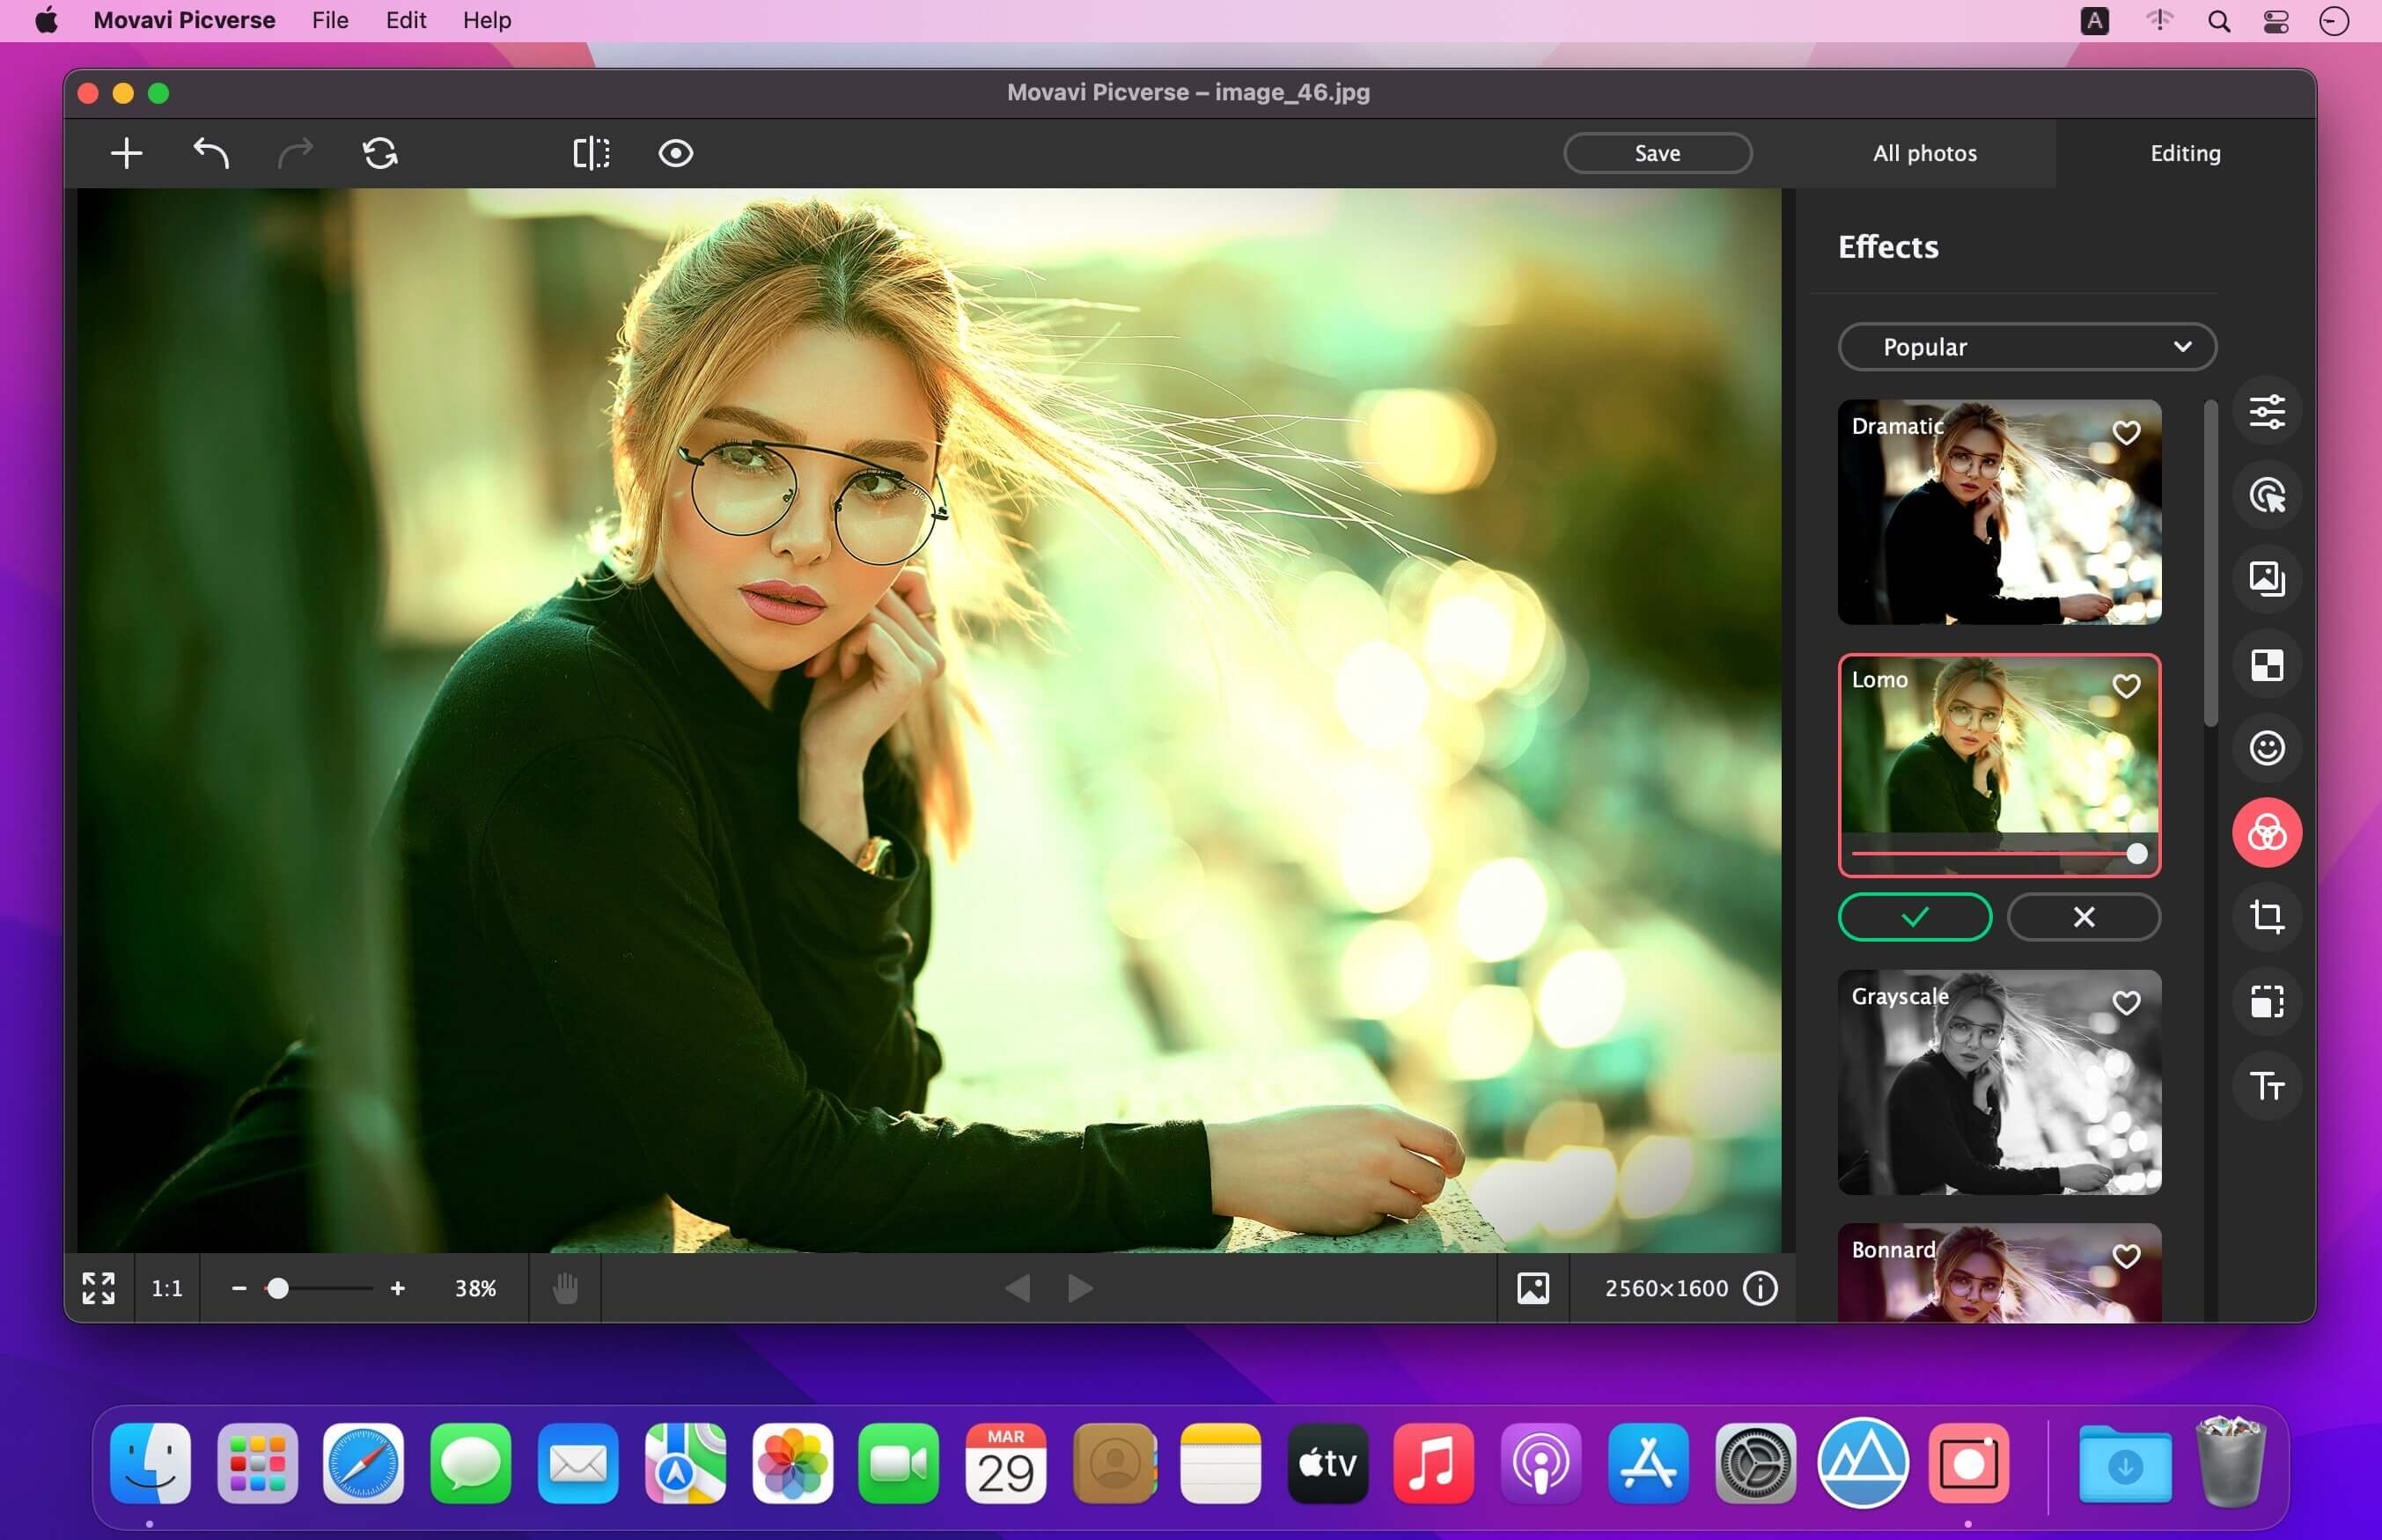Toggle the original preview eye icon
This screenshot has height=1540, width=2382.
(676, 154)
